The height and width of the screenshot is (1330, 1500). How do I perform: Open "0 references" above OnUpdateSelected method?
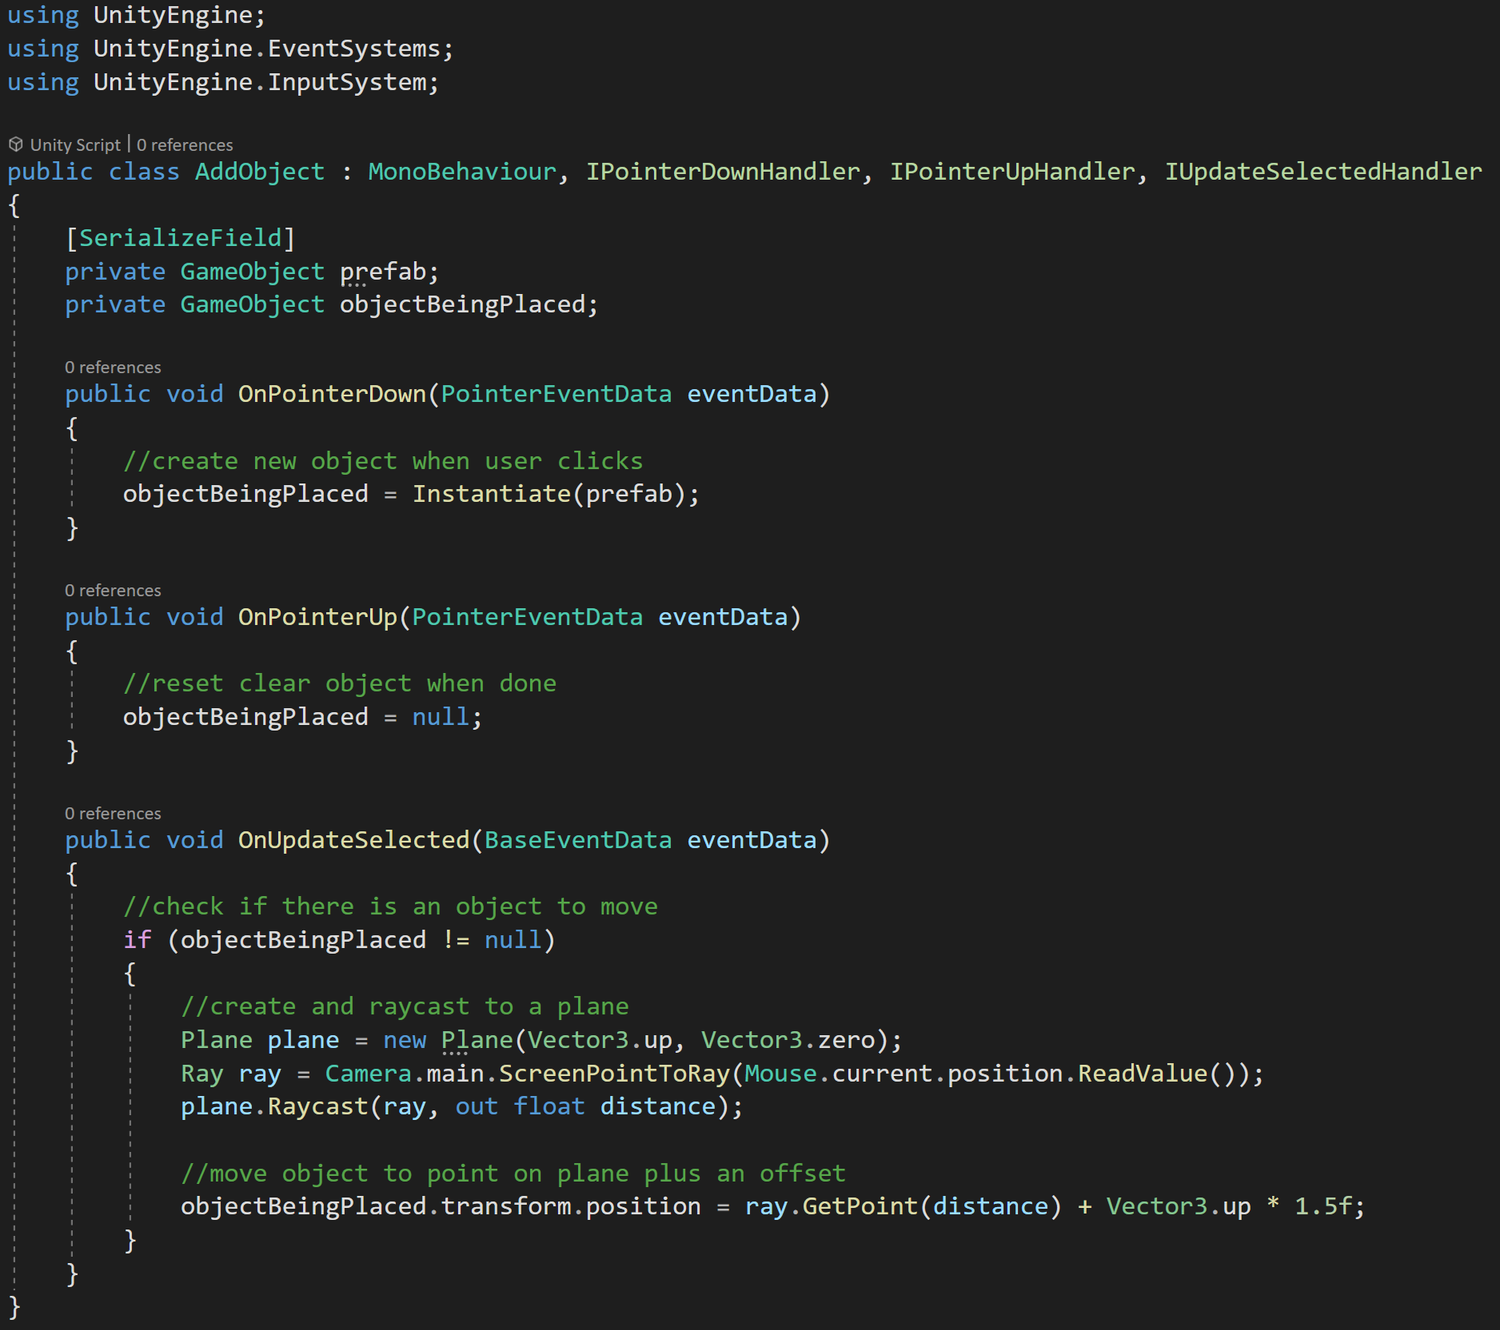(112, 813)
